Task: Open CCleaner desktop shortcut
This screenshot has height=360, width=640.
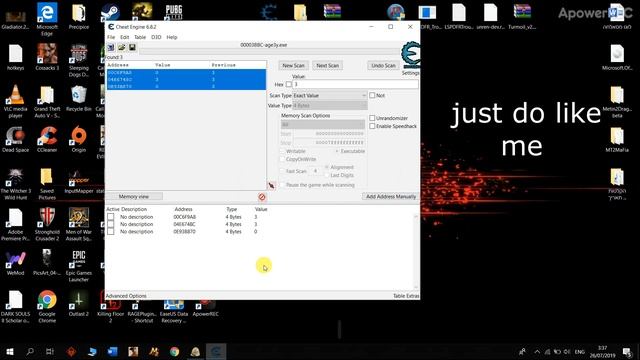Action: click(47, 140)
